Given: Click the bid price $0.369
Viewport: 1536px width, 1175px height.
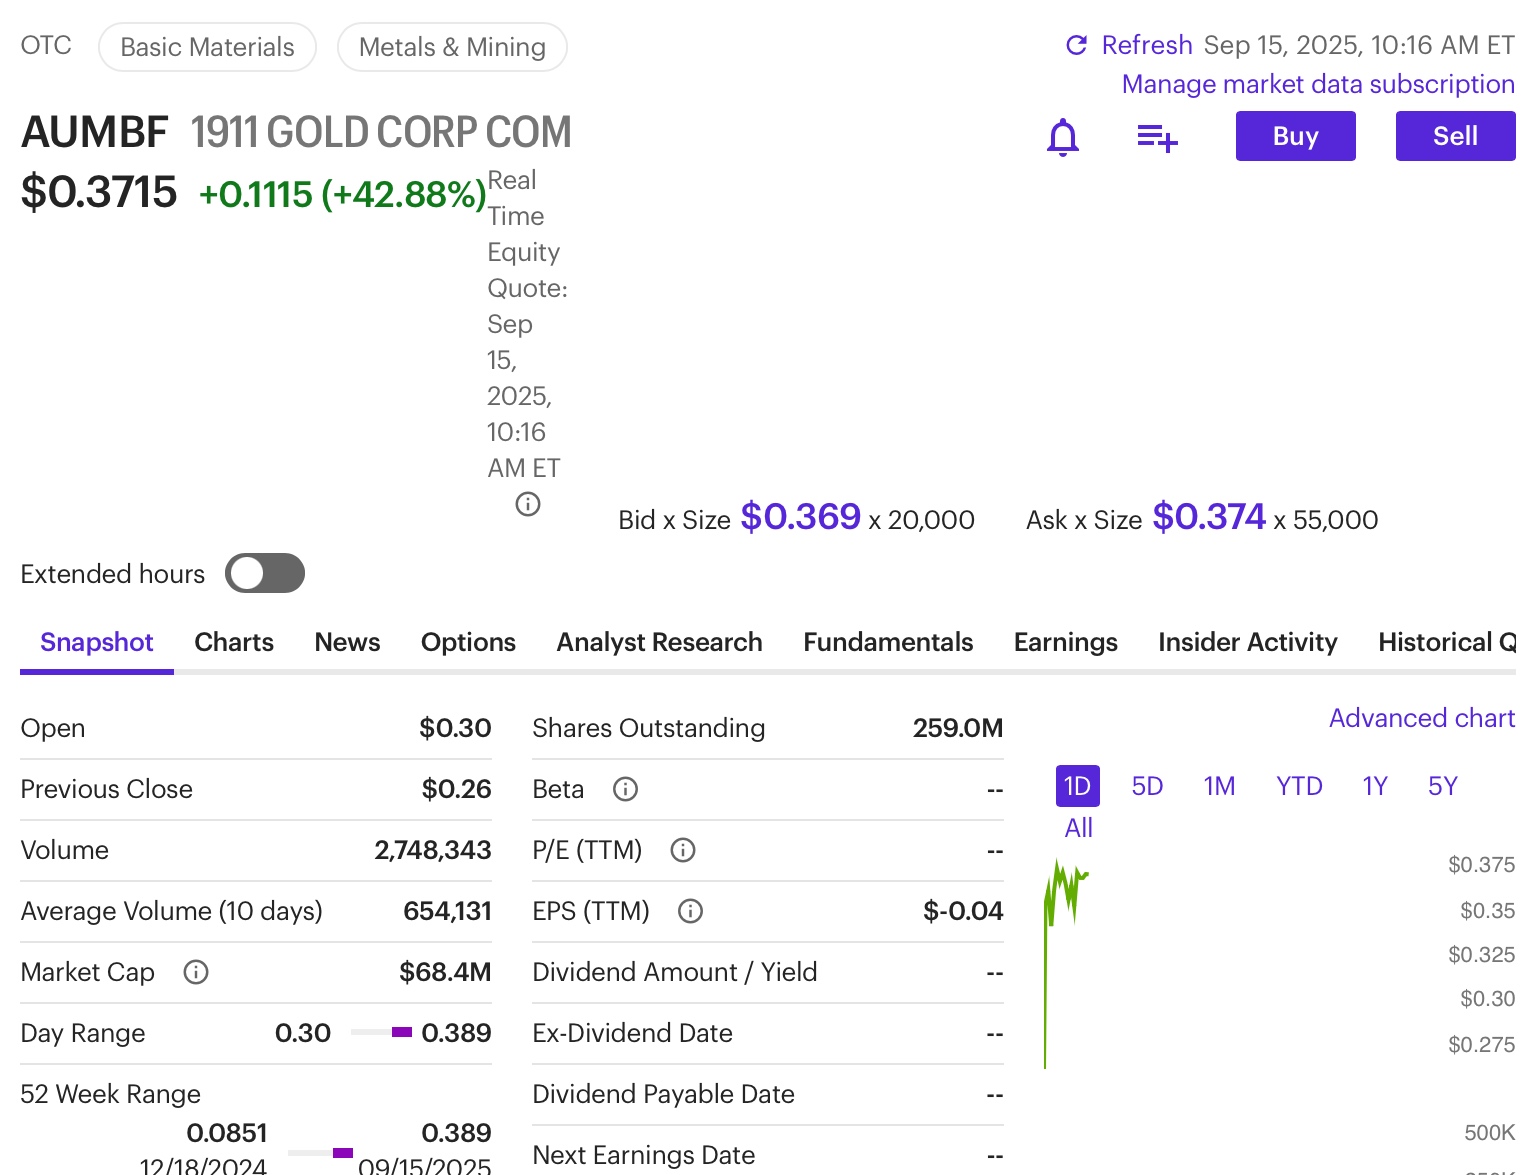Looking at the screenshot, I should [x=801, y=517].
